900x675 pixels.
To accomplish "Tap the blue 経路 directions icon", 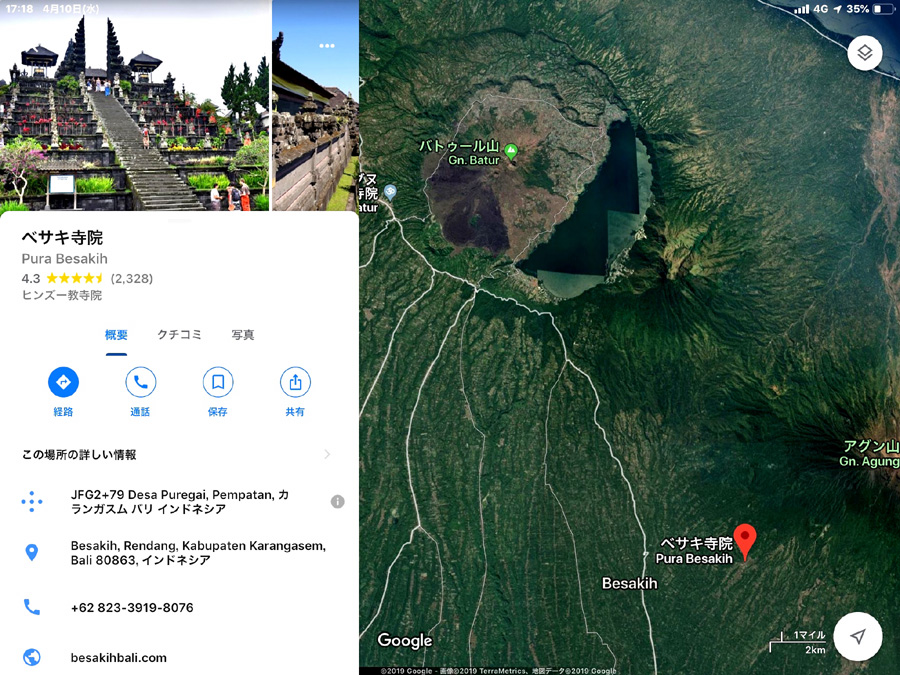I will pos(63,382).
